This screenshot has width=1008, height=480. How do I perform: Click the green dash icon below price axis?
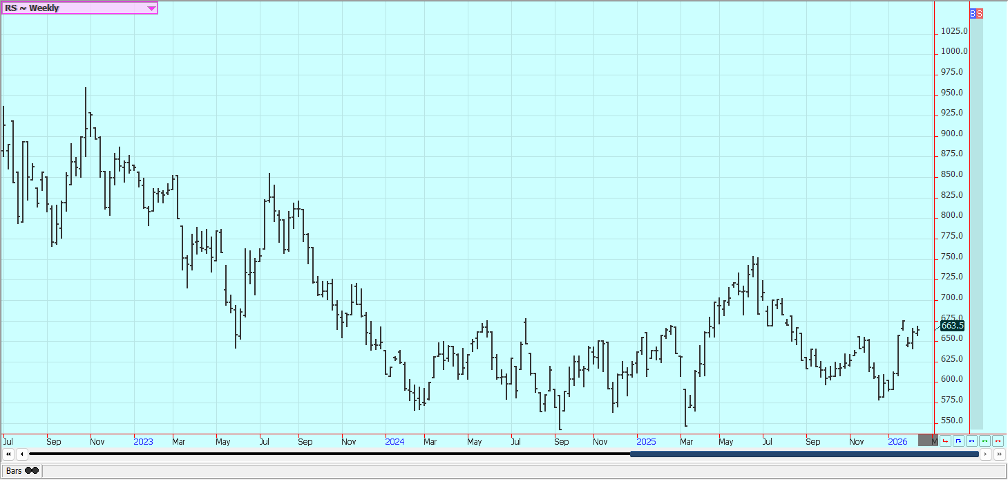pyautogui.click(x=984, y=440)
